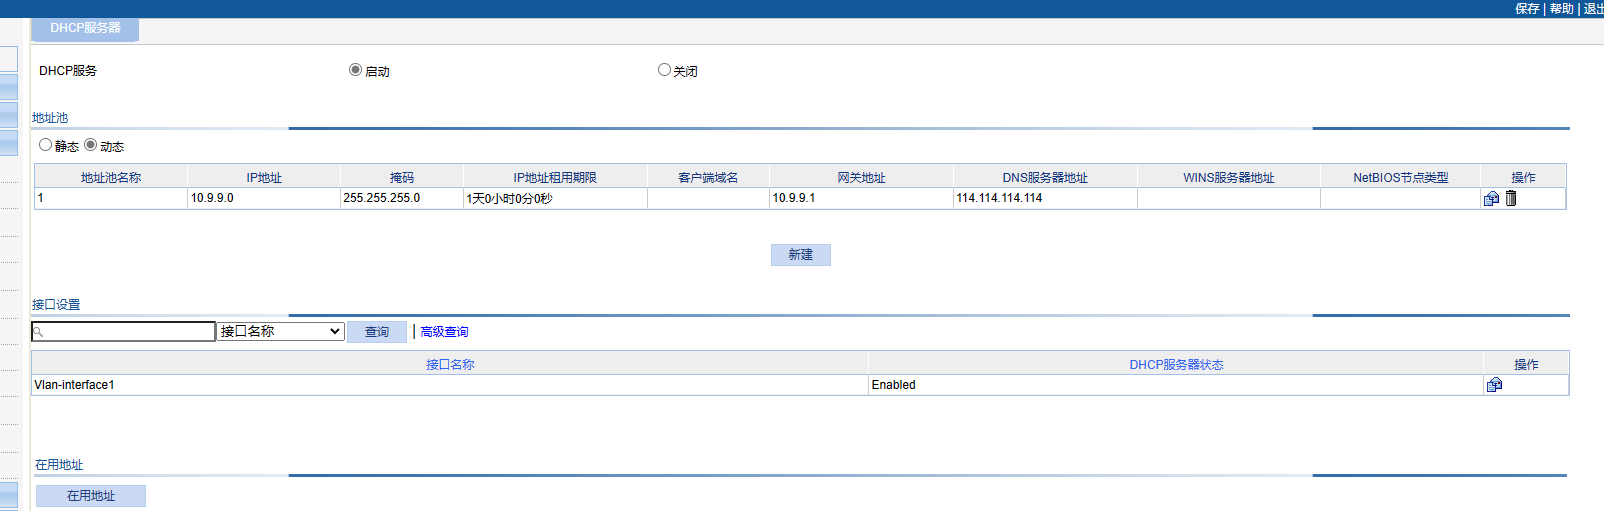Viewport: 1604px width, 511px height.
Task: Switch to the DHCP服务器 tab
Action: tap(85, 28)
